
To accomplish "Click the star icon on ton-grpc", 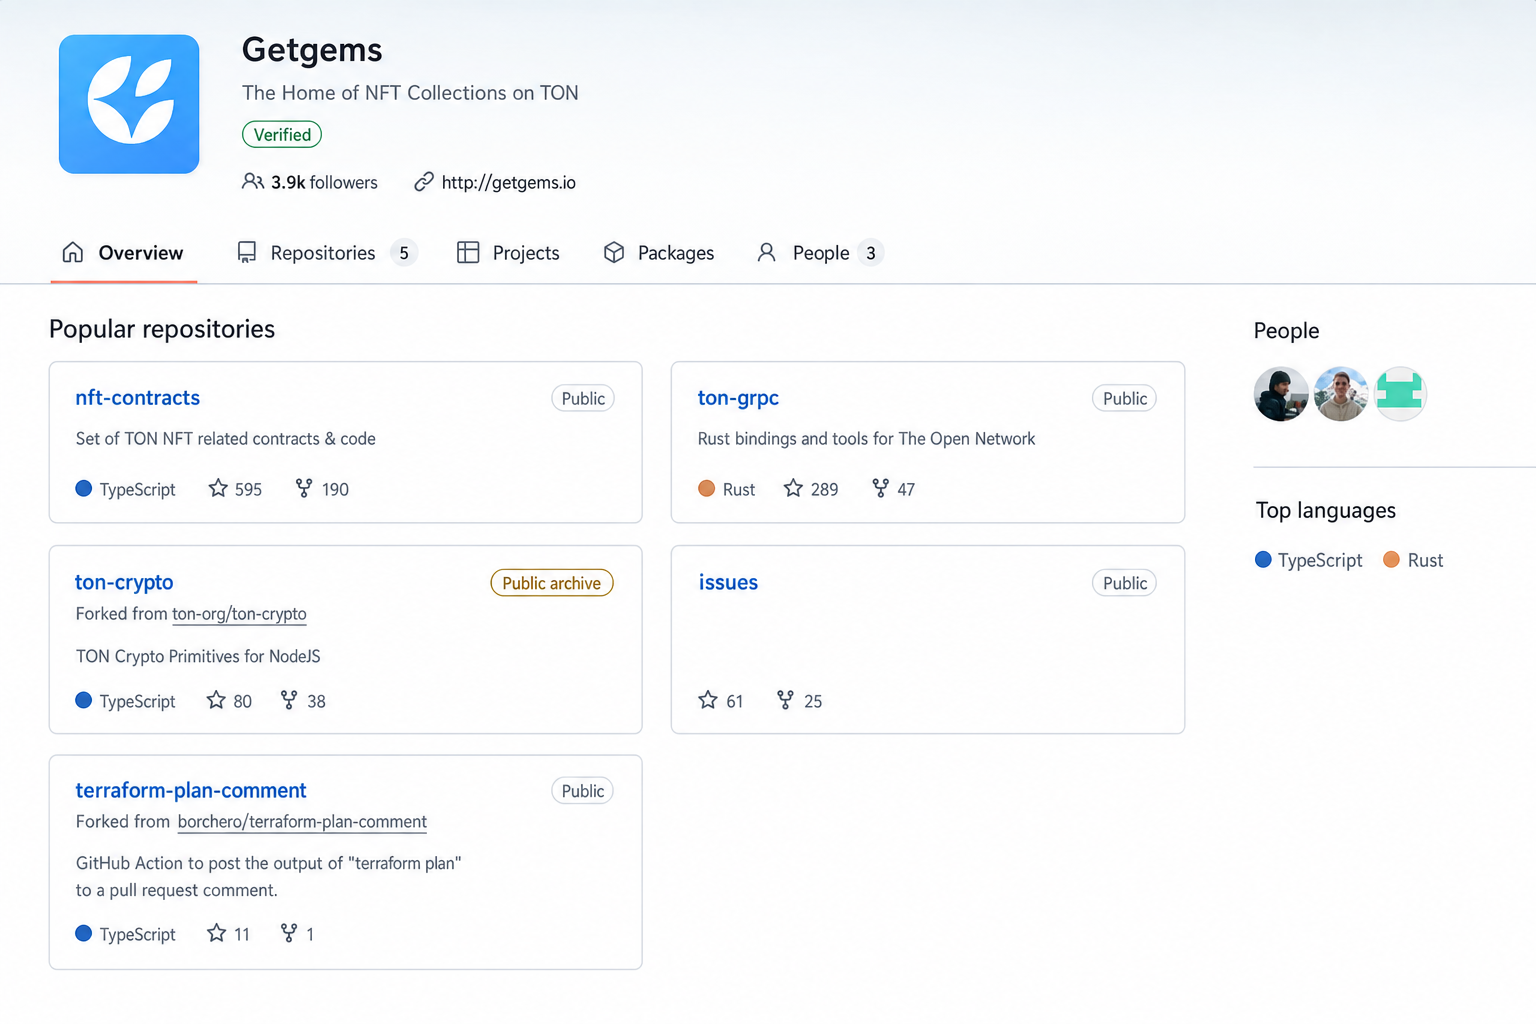I will [x=793, y=488].
